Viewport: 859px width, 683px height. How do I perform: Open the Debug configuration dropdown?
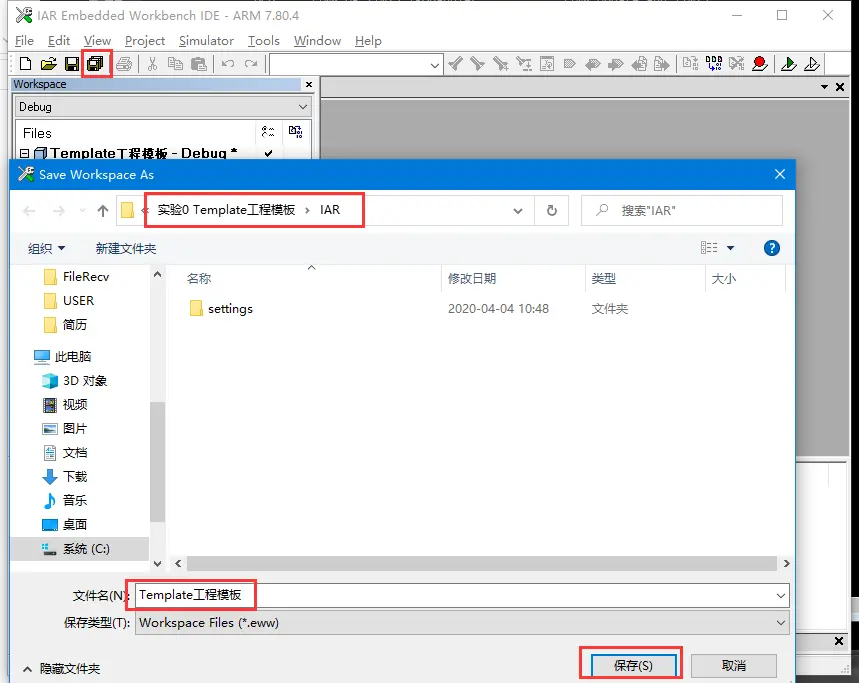click(302, 107)
